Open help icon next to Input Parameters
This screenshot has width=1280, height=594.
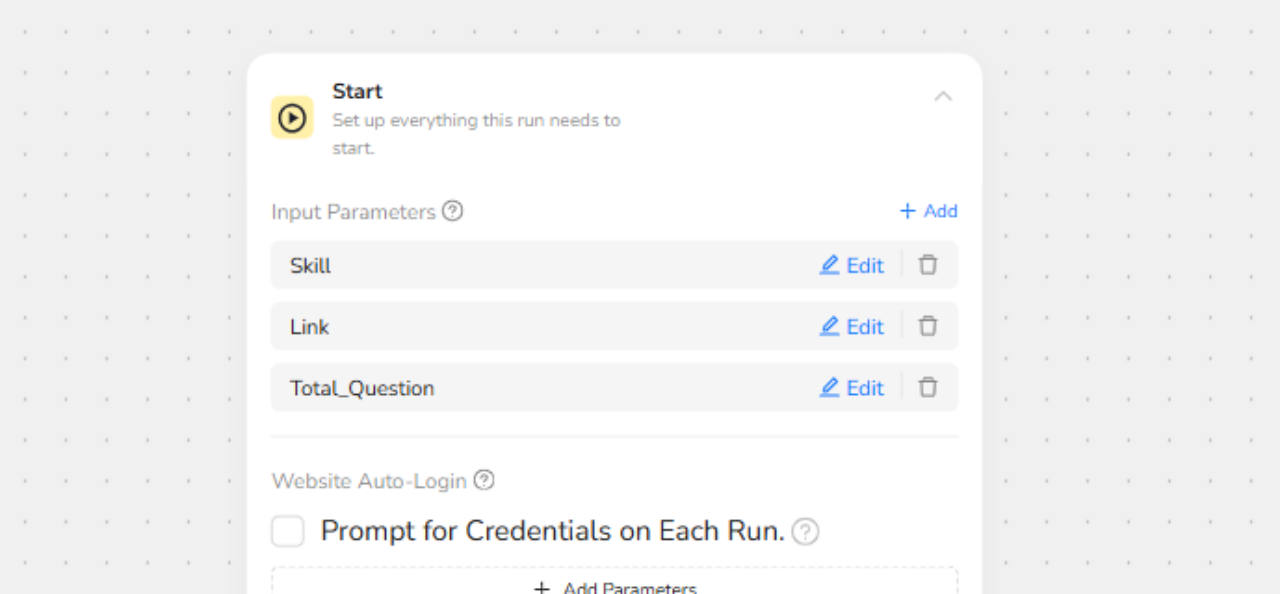[453, 211]
